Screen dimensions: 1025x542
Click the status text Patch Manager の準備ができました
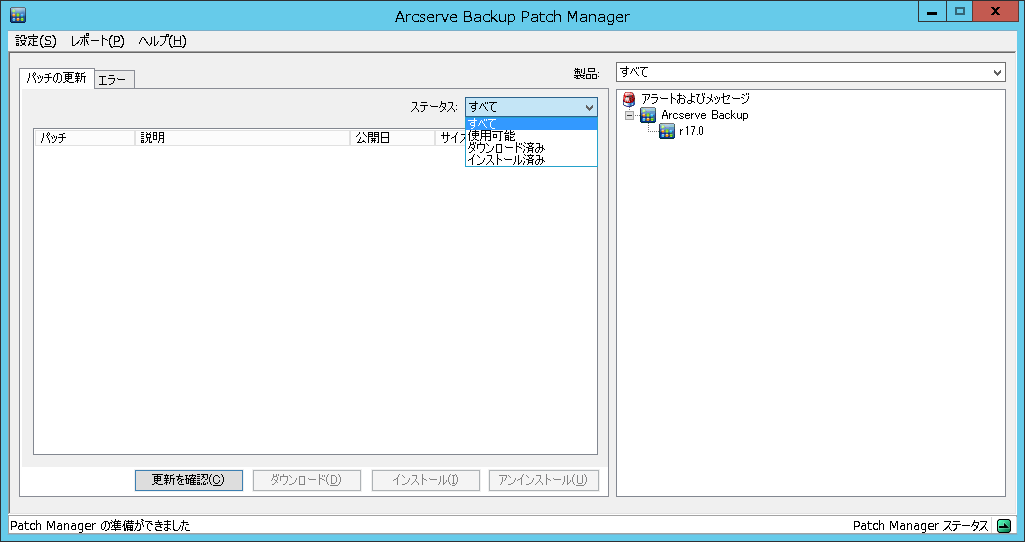(x=100, y=526)
